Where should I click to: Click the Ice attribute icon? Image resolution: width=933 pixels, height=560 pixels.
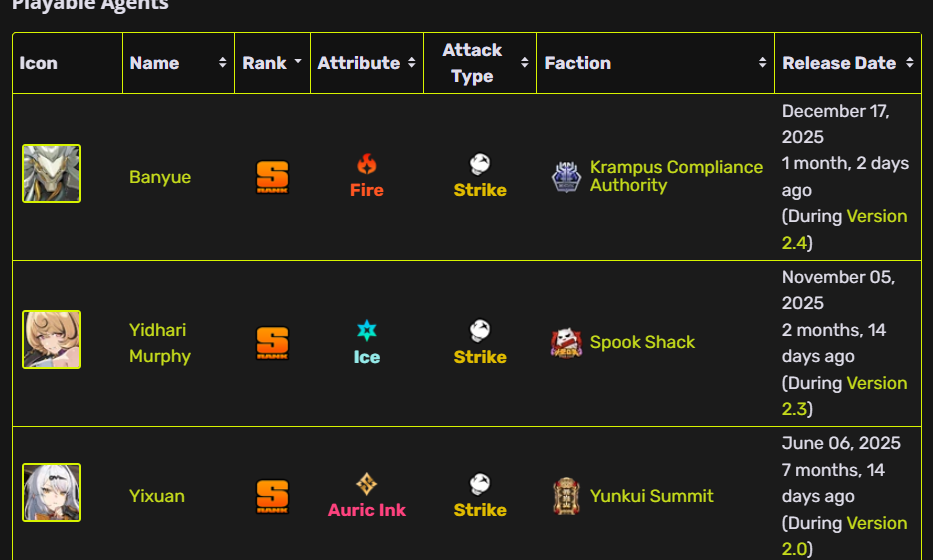point(367,331)
